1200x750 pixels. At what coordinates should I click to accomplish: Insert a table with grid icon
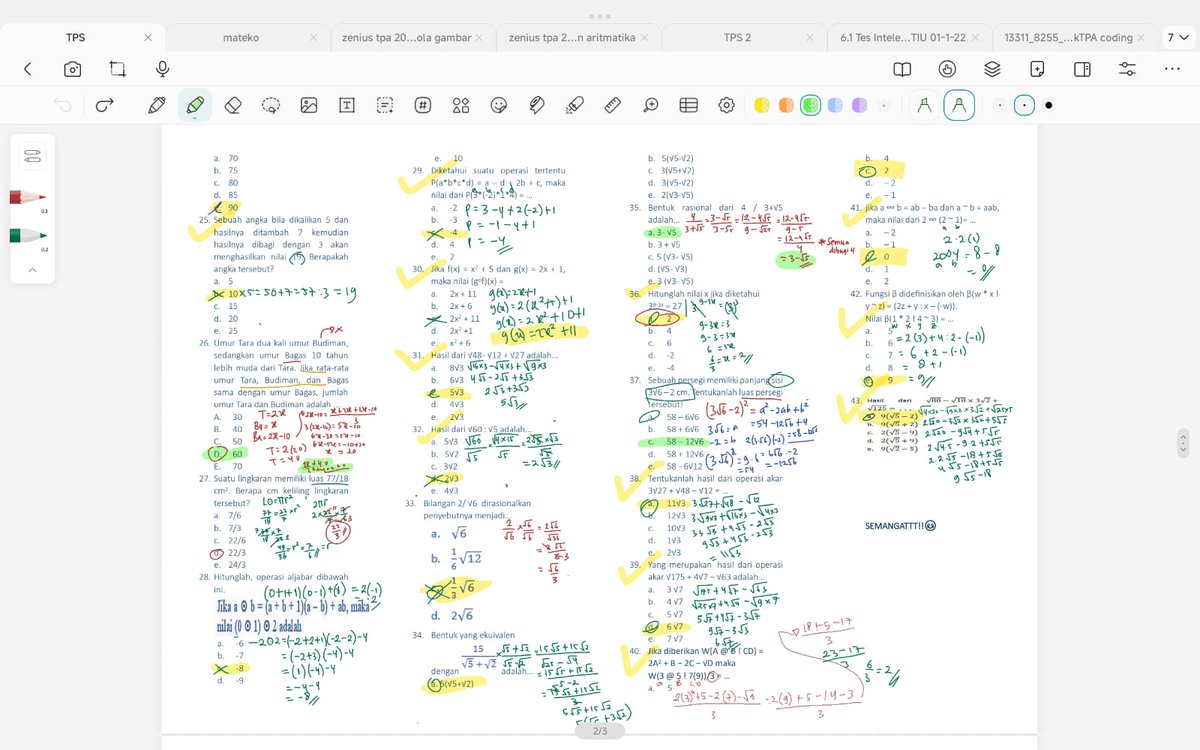coord(688,105)
